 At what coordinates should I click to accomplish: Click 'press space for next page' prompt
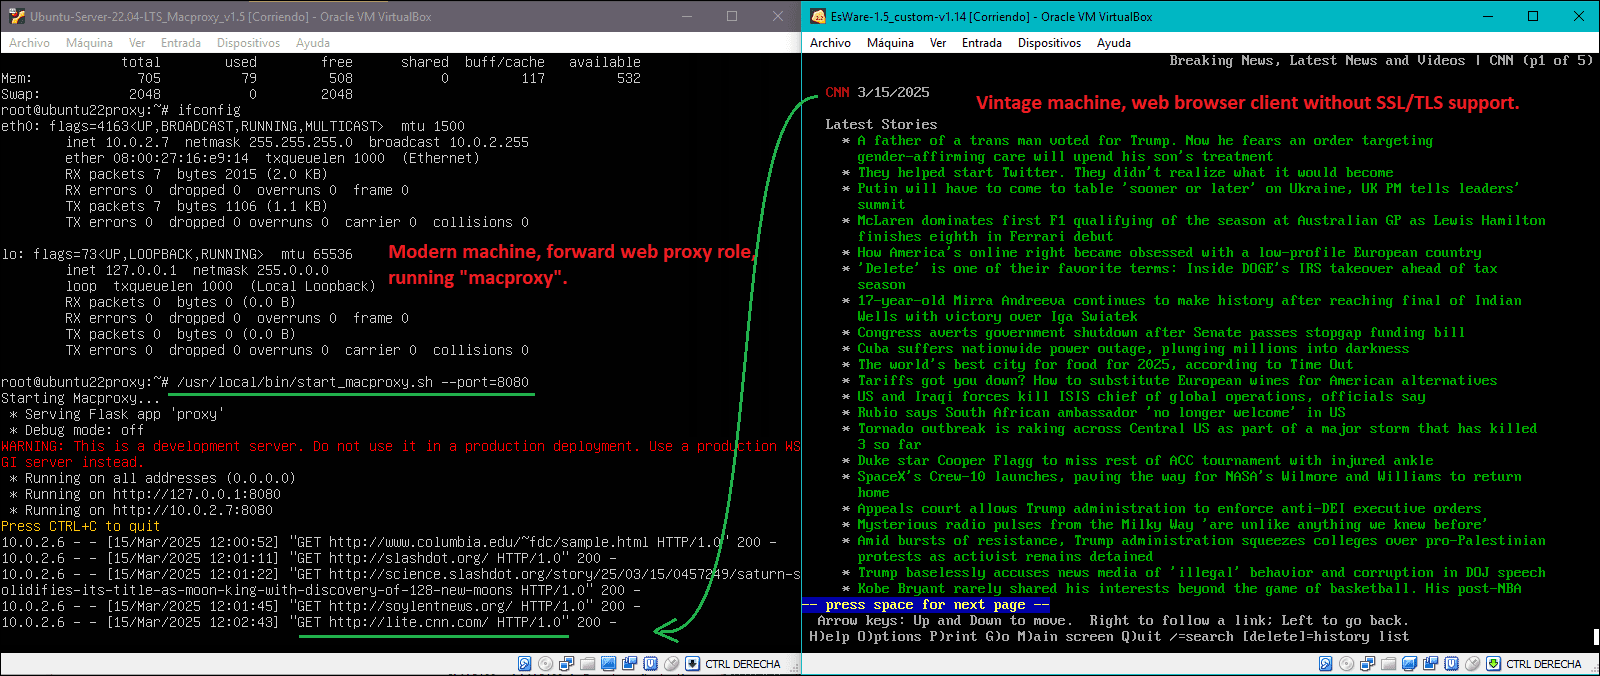(x=925, y=604)
